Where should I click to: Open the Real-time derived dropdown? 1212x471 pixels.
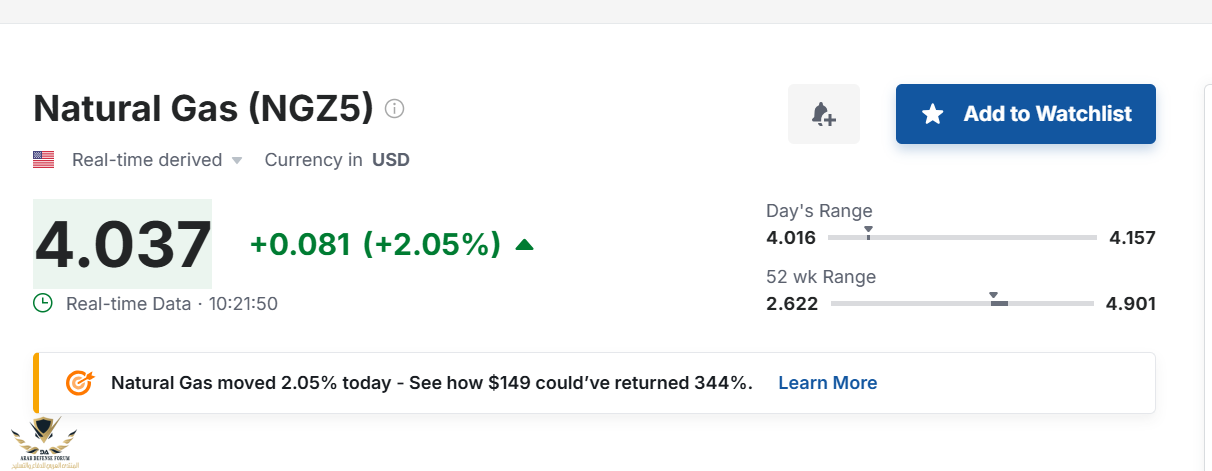pos(147,160)
